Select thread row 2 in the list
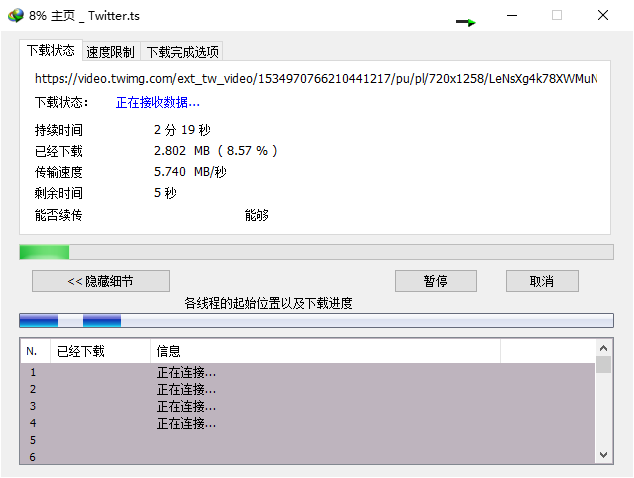The height and width of the screenshot is (478, 634). point(308,389)
